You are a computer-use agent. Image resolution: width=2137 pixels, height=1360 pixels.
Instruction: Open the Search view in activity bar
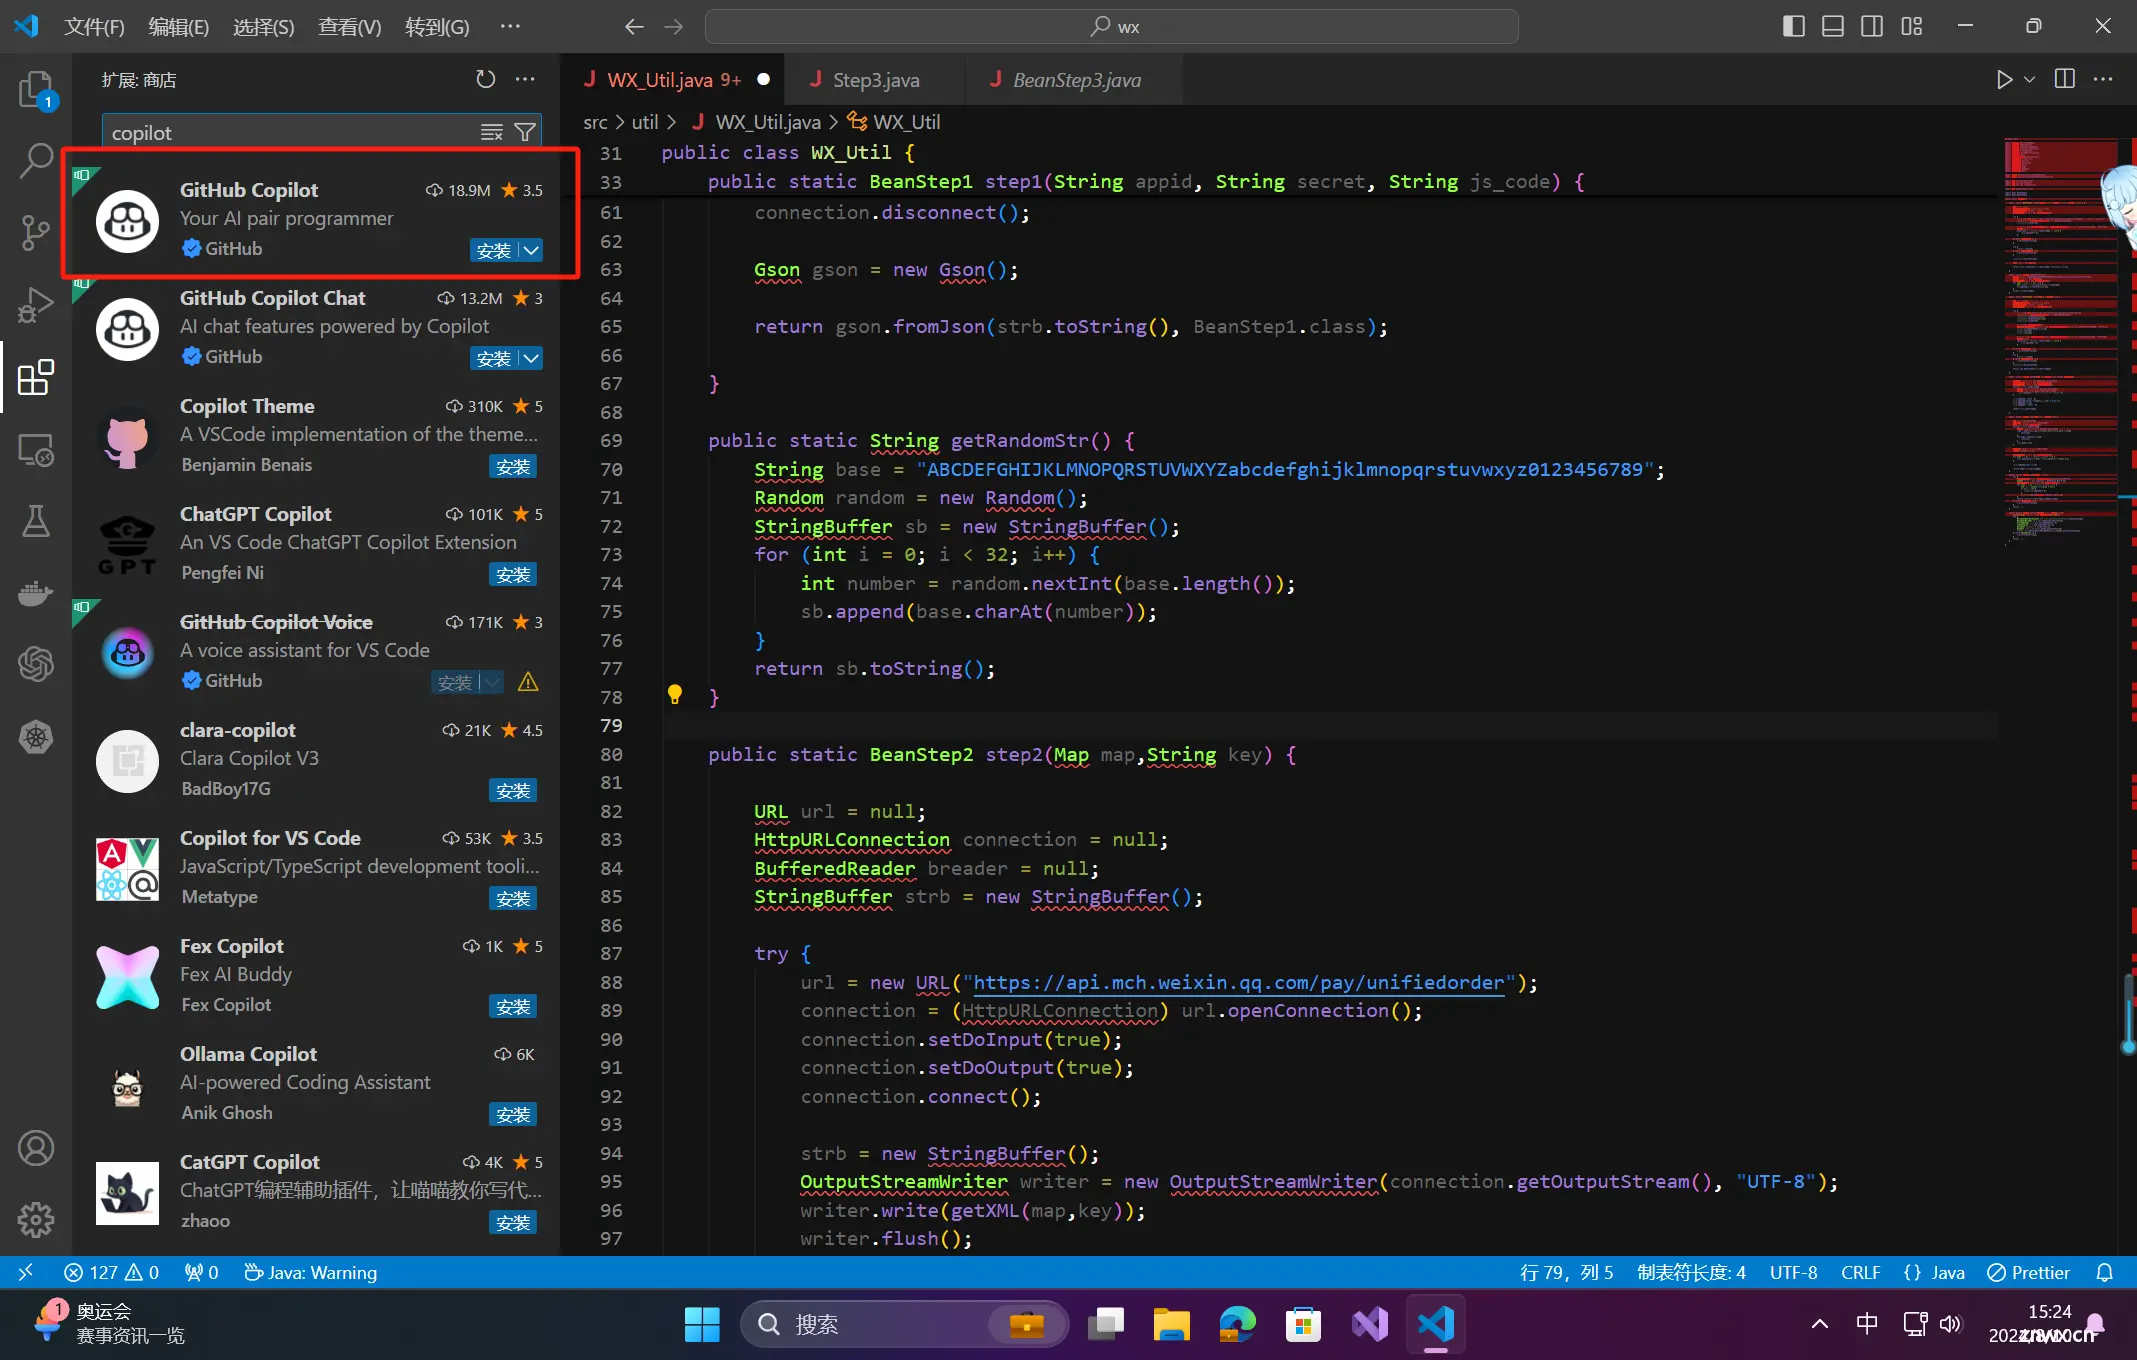(36, 160)
